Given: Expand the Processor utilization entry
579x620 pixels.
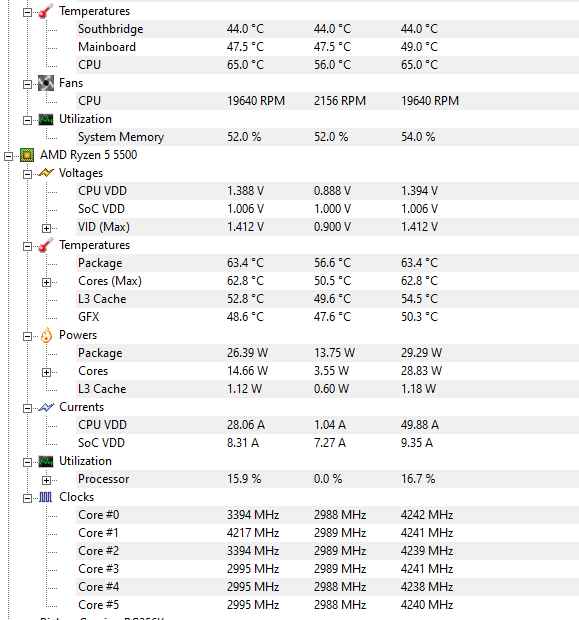Looking at the screenshot, I should (46, 480).
